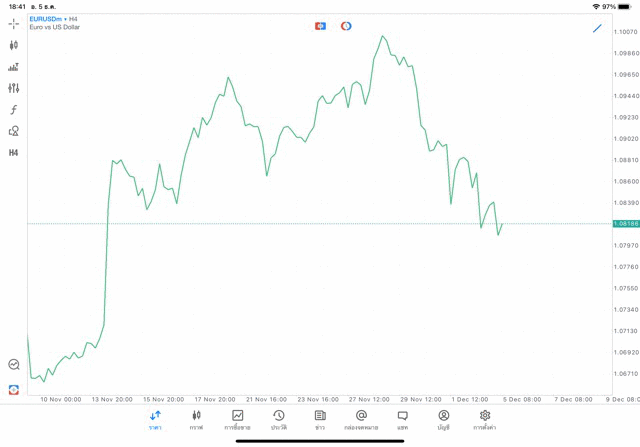The height and width of the screenshot is (447, 640).
Task: Open the ข่าว news tab
Action: click(320, 420)
